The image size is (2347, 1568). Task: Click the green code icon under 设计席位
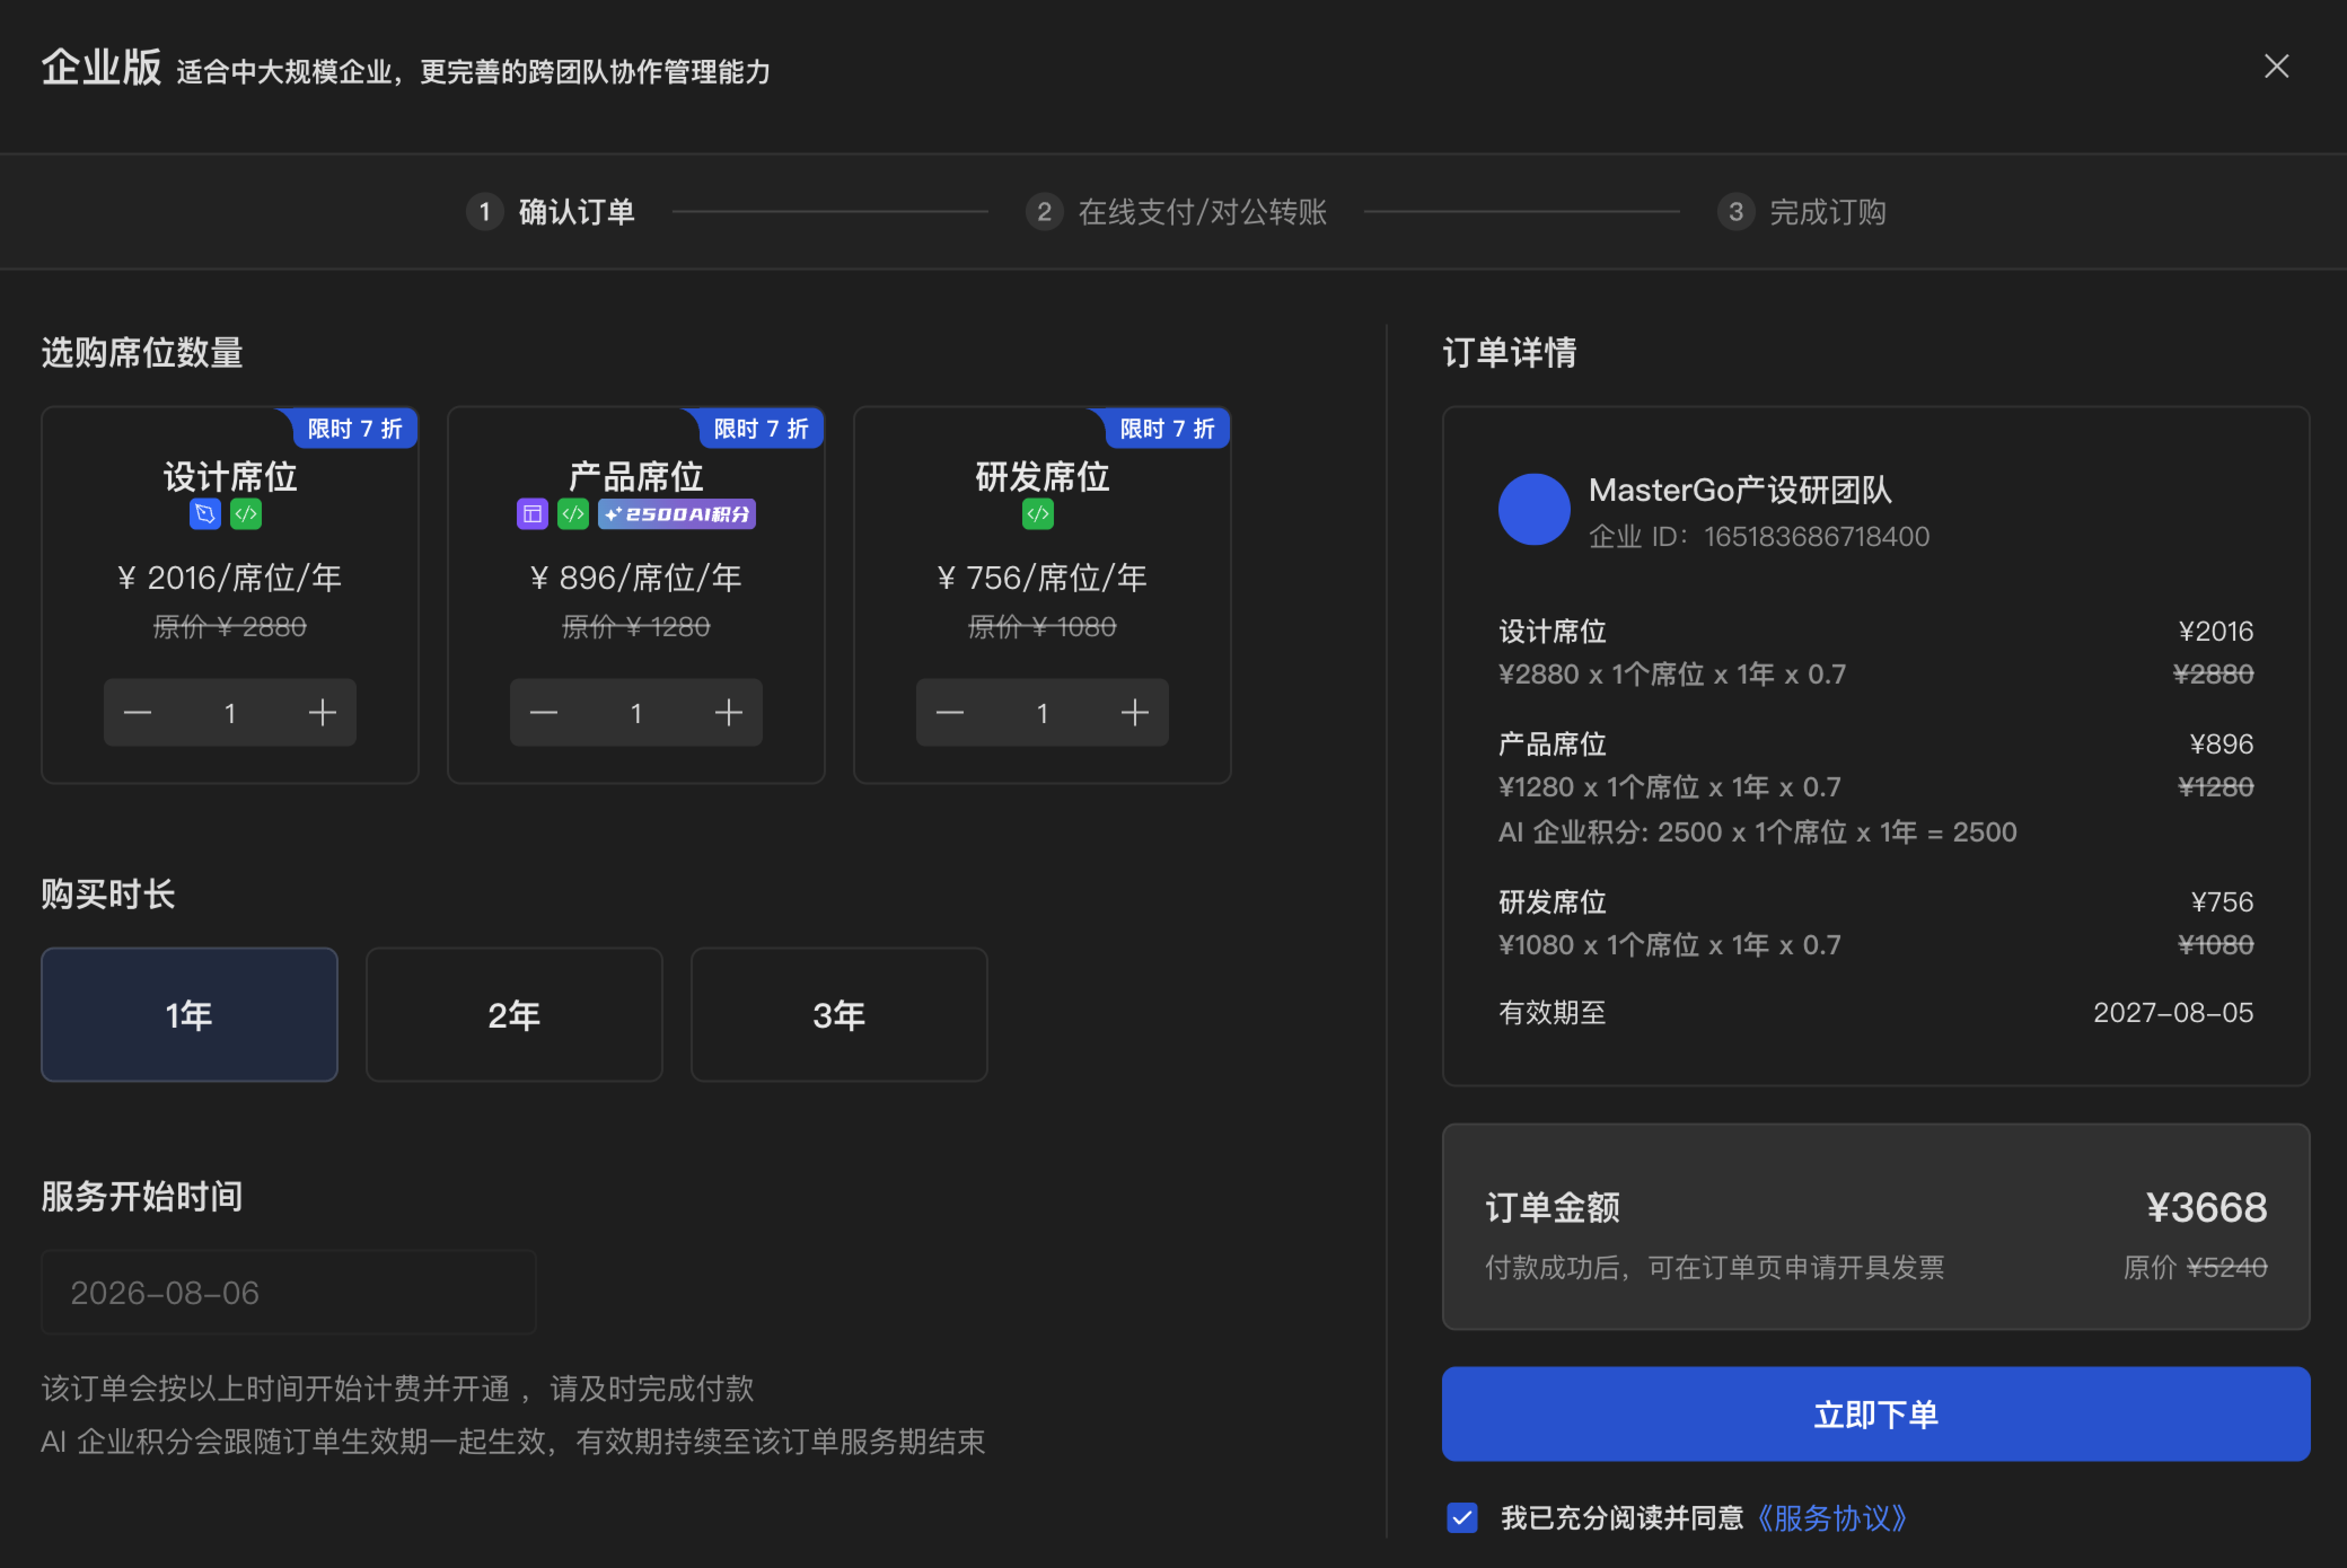tap(246, 514)
